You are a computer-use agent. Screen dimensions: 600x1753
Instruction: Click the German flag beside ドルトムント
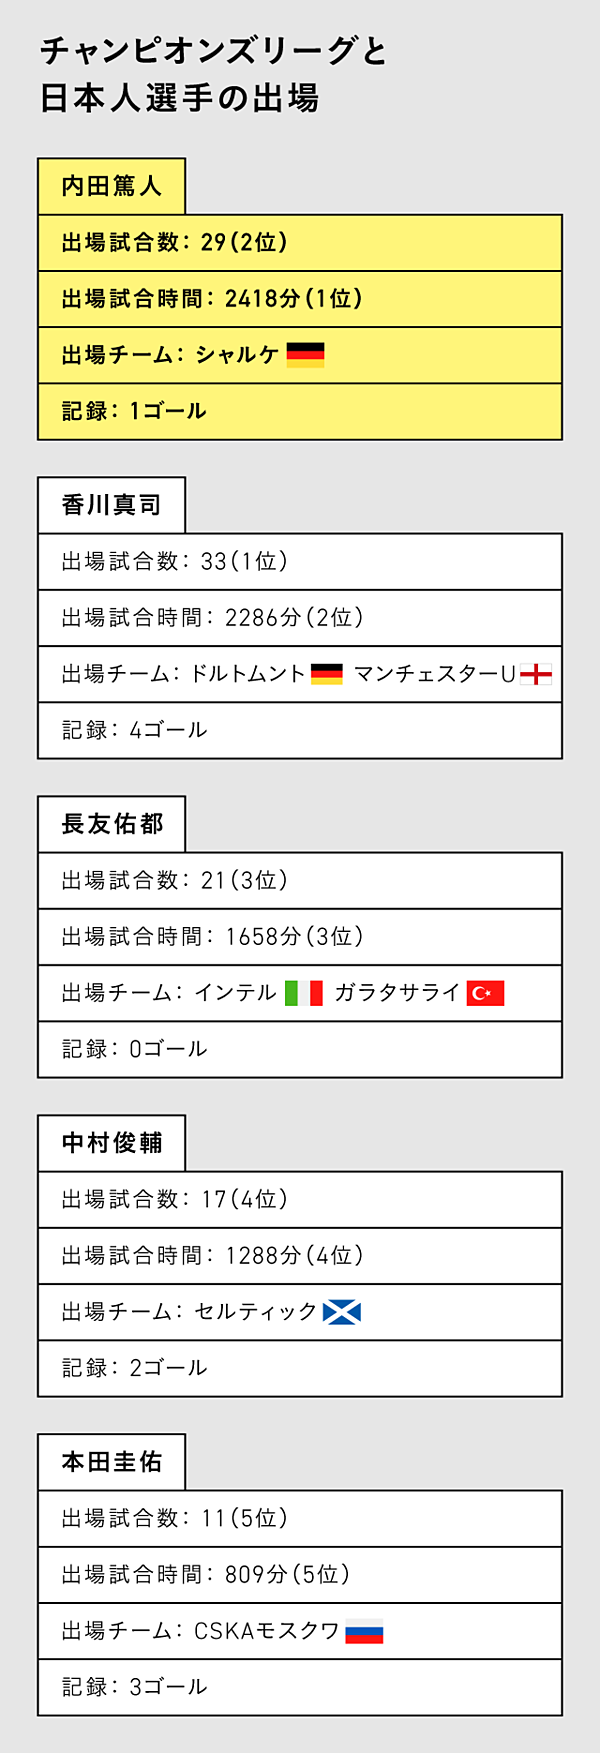327,674
